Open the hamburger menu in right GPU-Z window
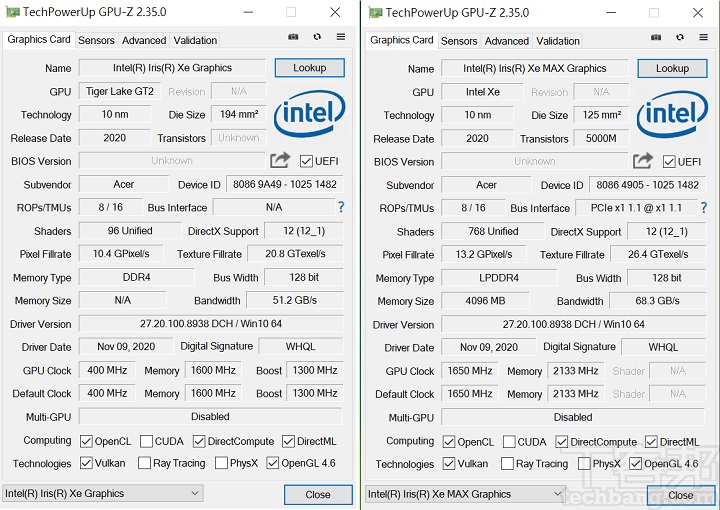This screenshot has width=720, height=510. [704, 38]
